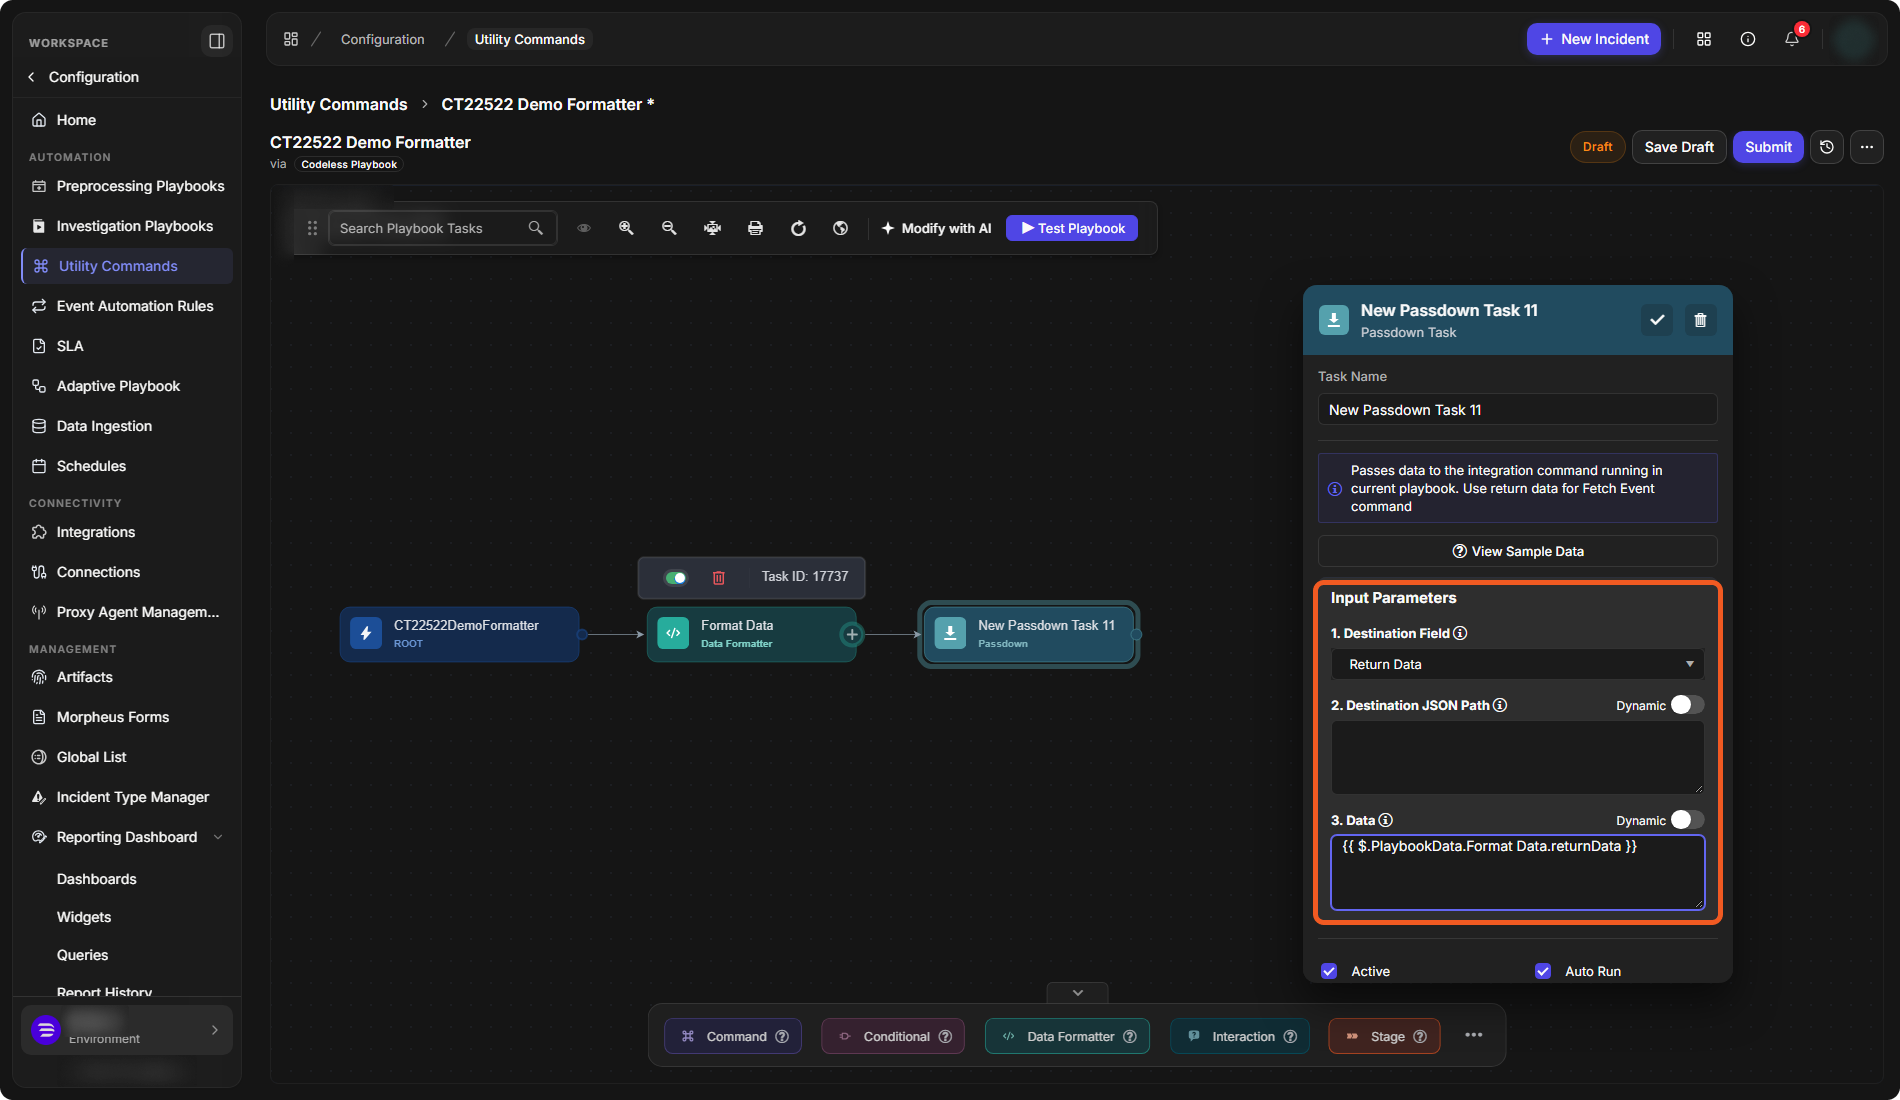
Task: Click the fit-to-screen toolbar icon
Action: (712, 228)
